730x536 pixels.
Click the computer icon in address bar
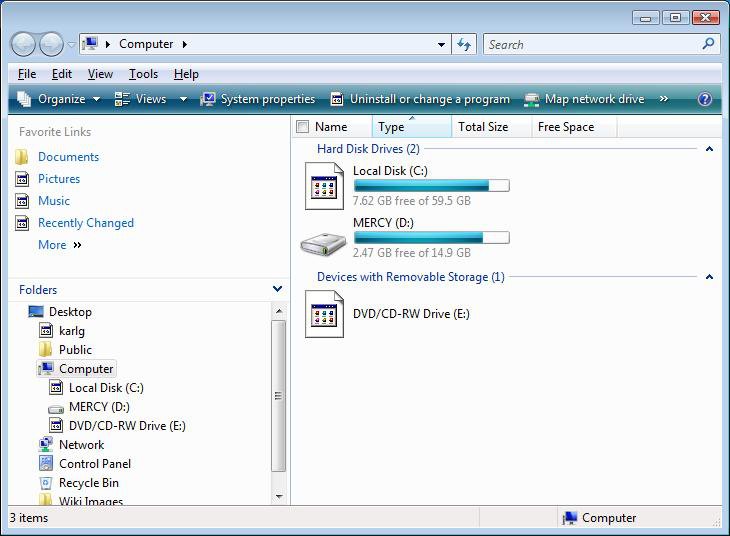90,44
